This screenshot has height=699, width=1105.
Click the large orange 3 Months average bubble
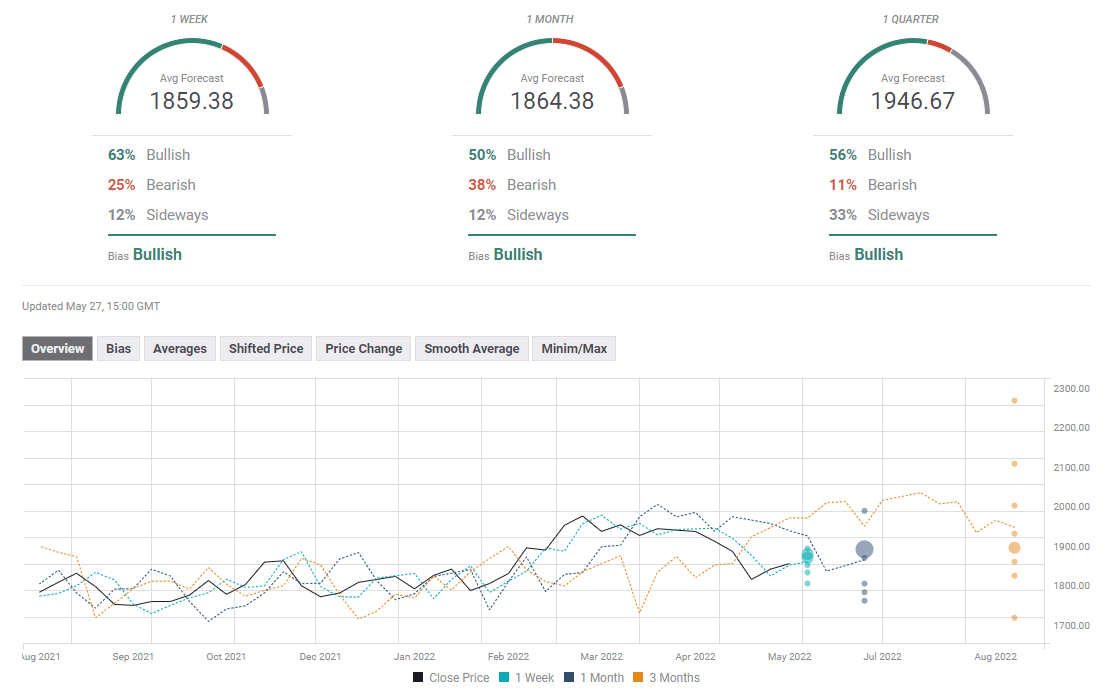(x=1014, y=547)
